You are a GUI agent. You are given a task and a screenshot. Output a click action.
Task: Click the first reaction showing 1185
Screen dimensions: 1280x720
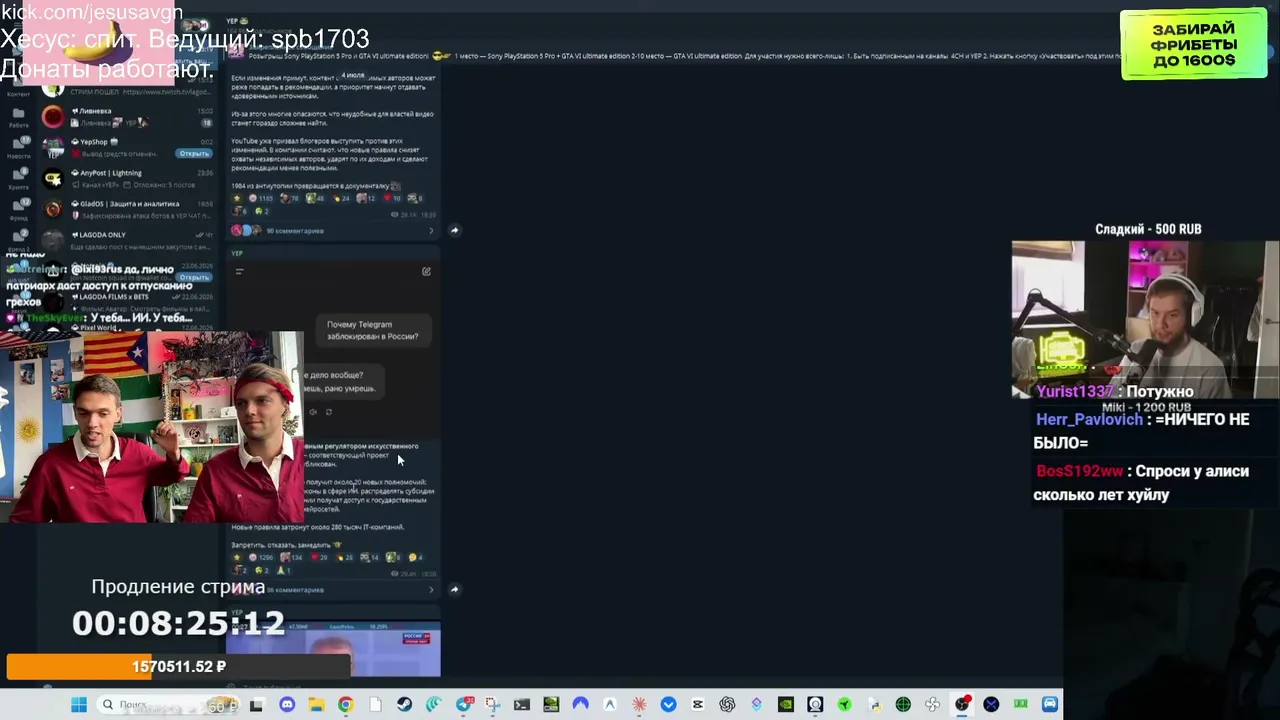click(259, 198)
